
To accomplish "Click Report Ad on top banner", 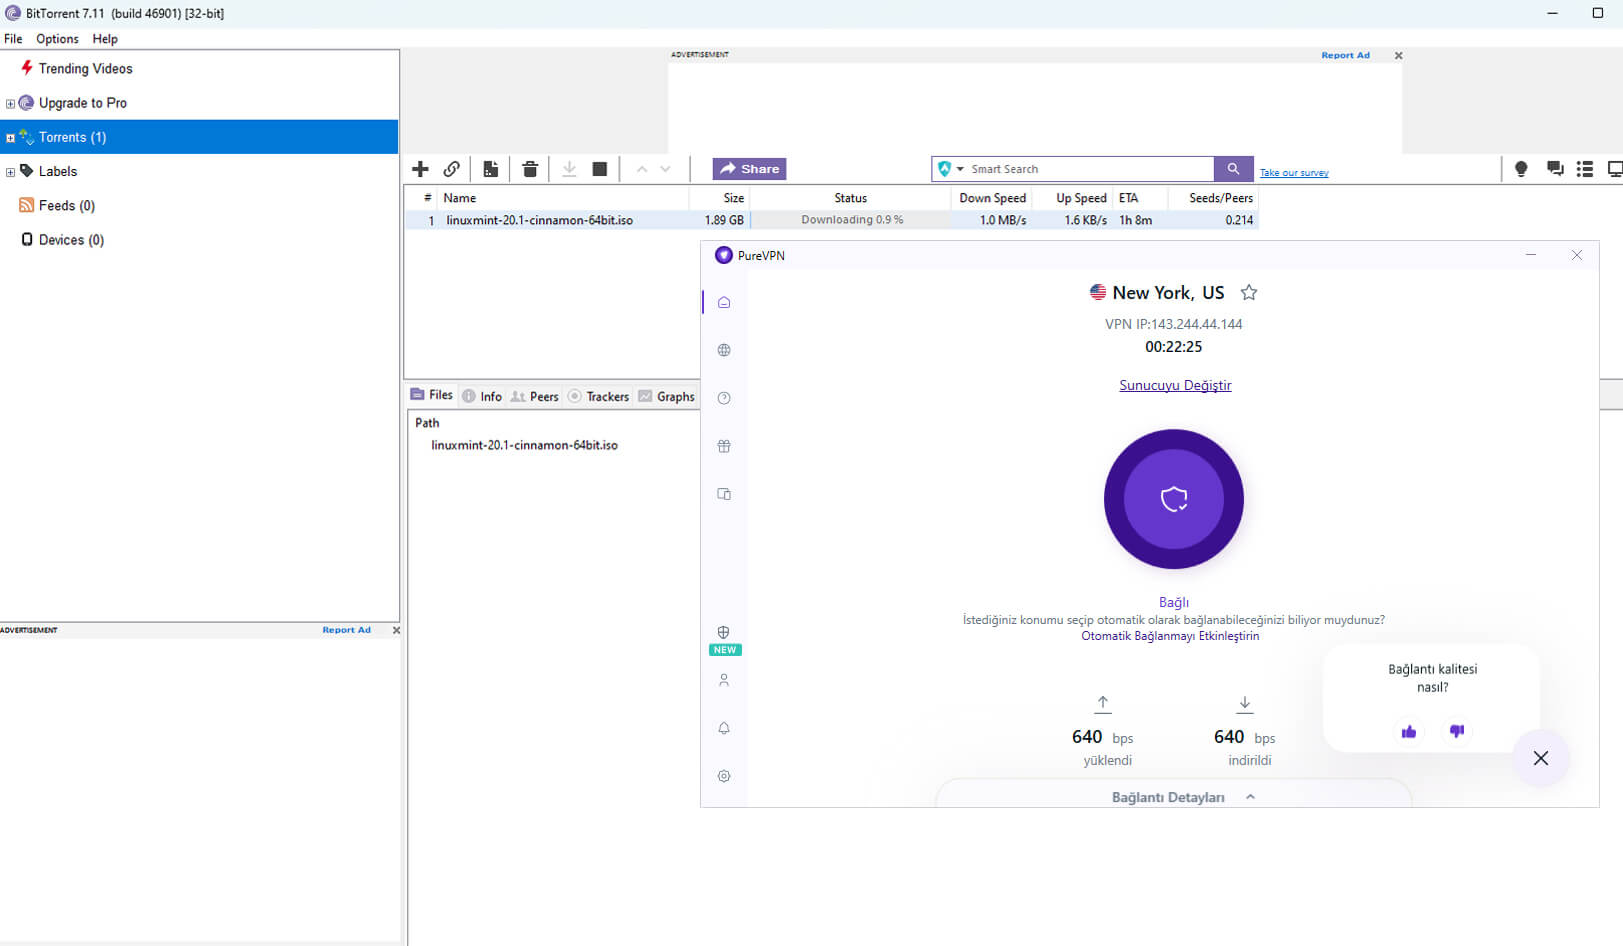I will pos(1345,56).
